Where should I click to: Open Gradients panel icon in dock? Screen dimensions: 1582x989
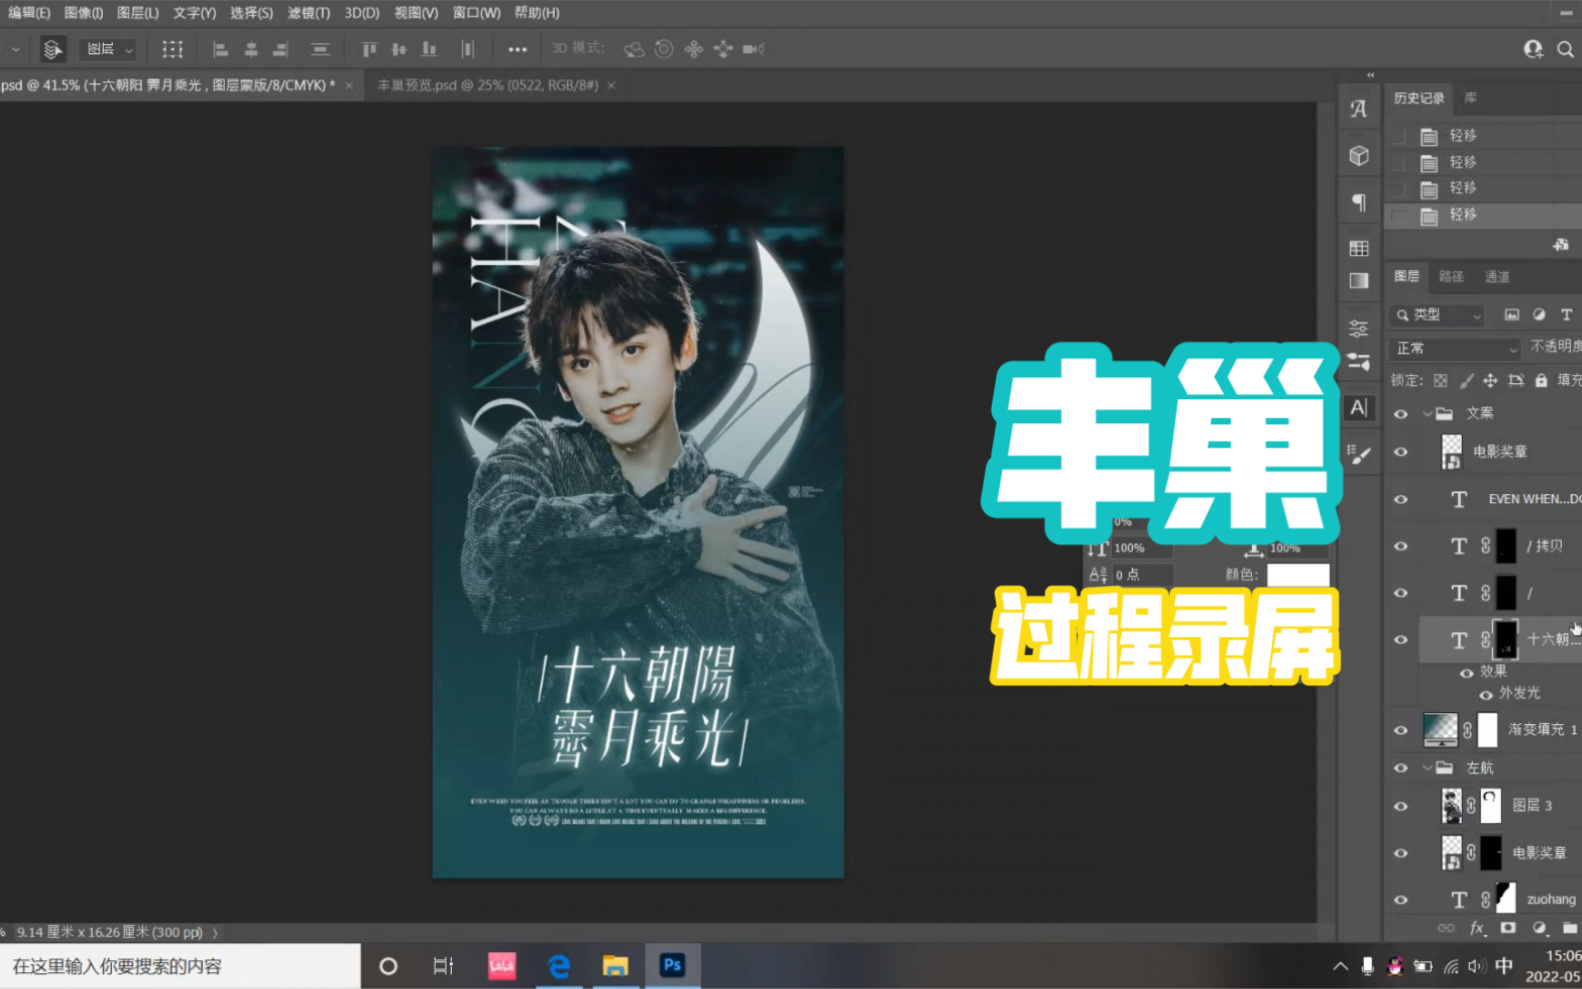click(x=1358, y=281)
